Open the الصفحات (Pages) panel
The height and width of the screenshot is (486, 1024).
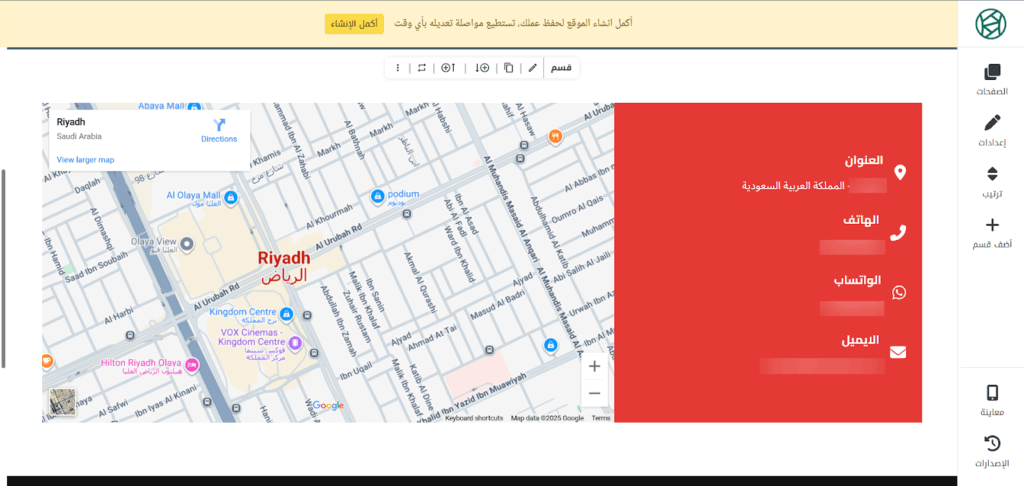(991, 80)
